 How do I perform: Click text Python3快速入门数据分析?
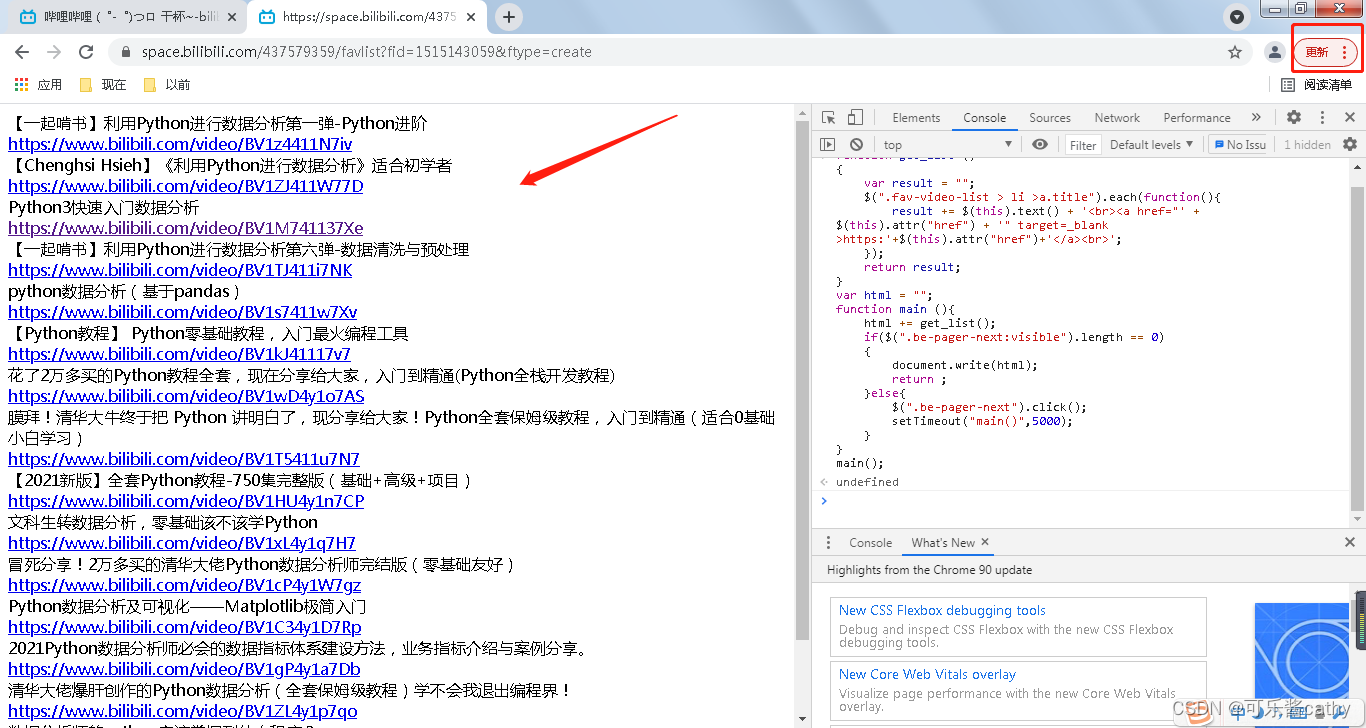pos(104,207)
